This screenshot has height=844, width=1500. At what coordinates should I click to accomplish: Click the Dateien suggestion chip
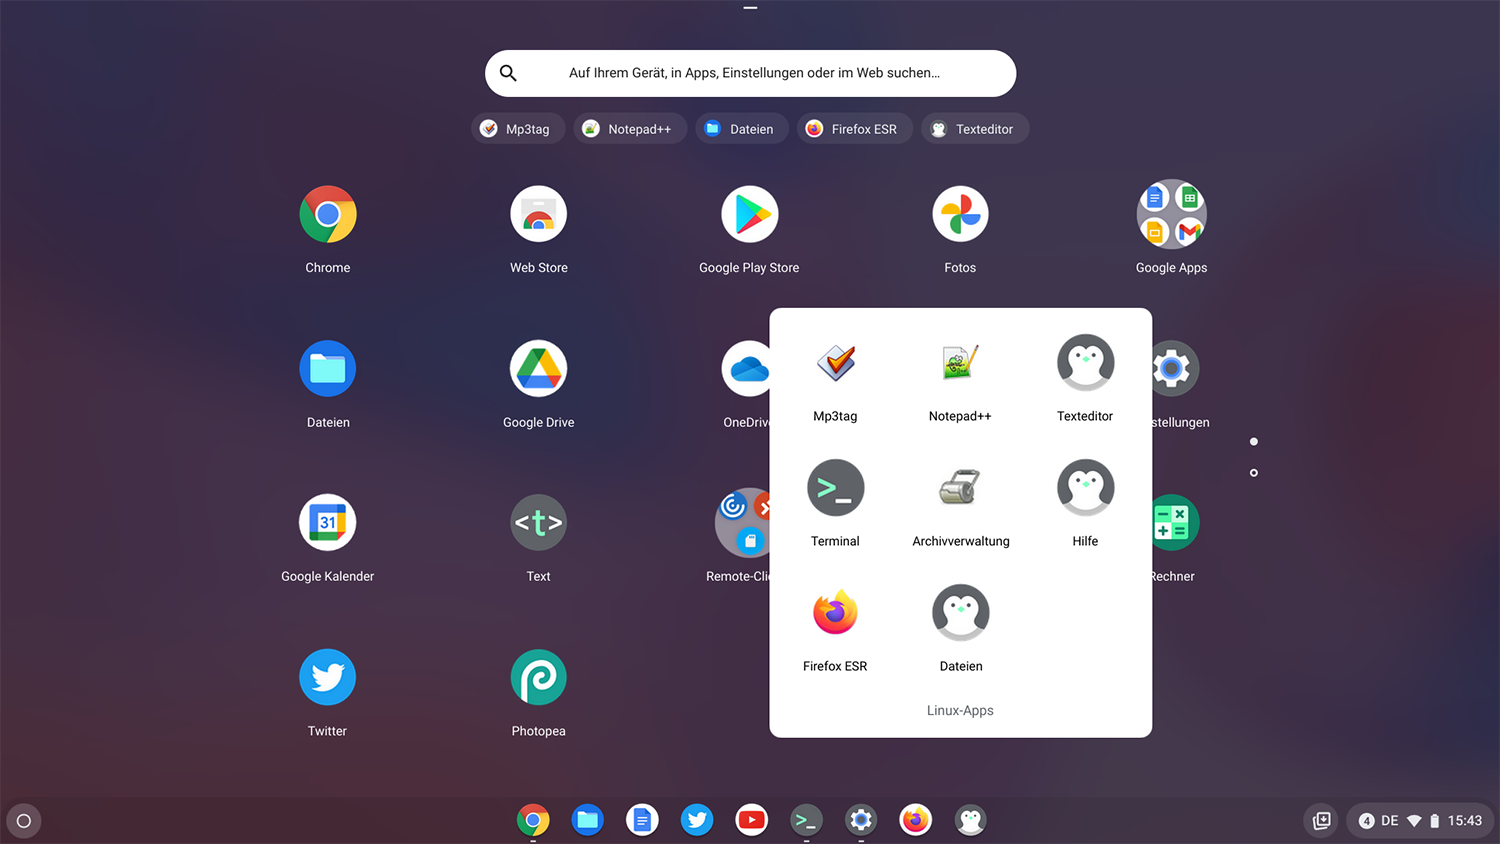741,129
